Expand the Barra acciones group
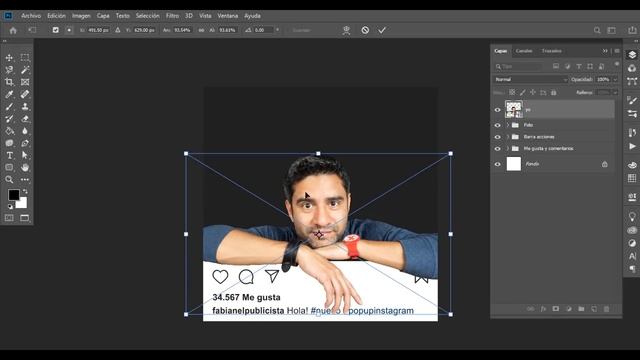 [508, 137]
